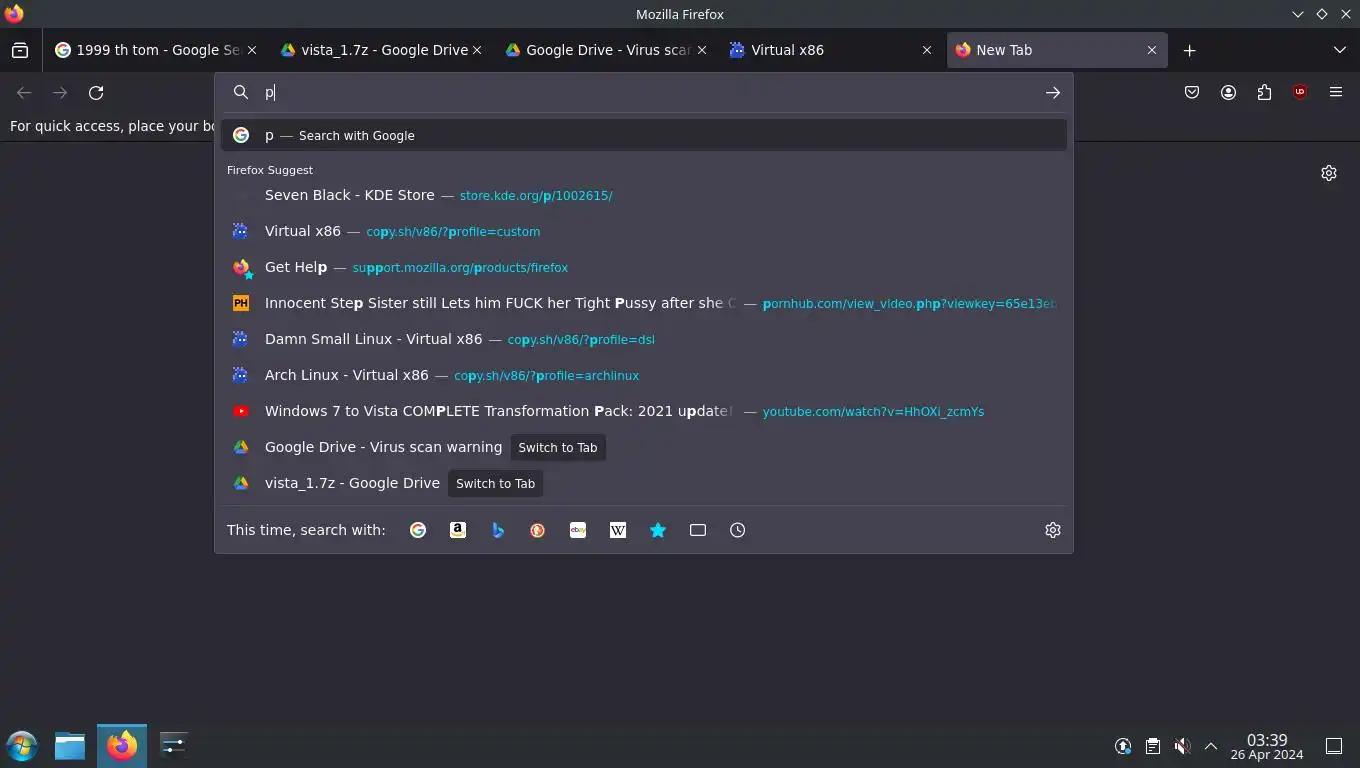Choose 'p — Search with Google' suggestion

pyautogui.click(x=644, y=135)
